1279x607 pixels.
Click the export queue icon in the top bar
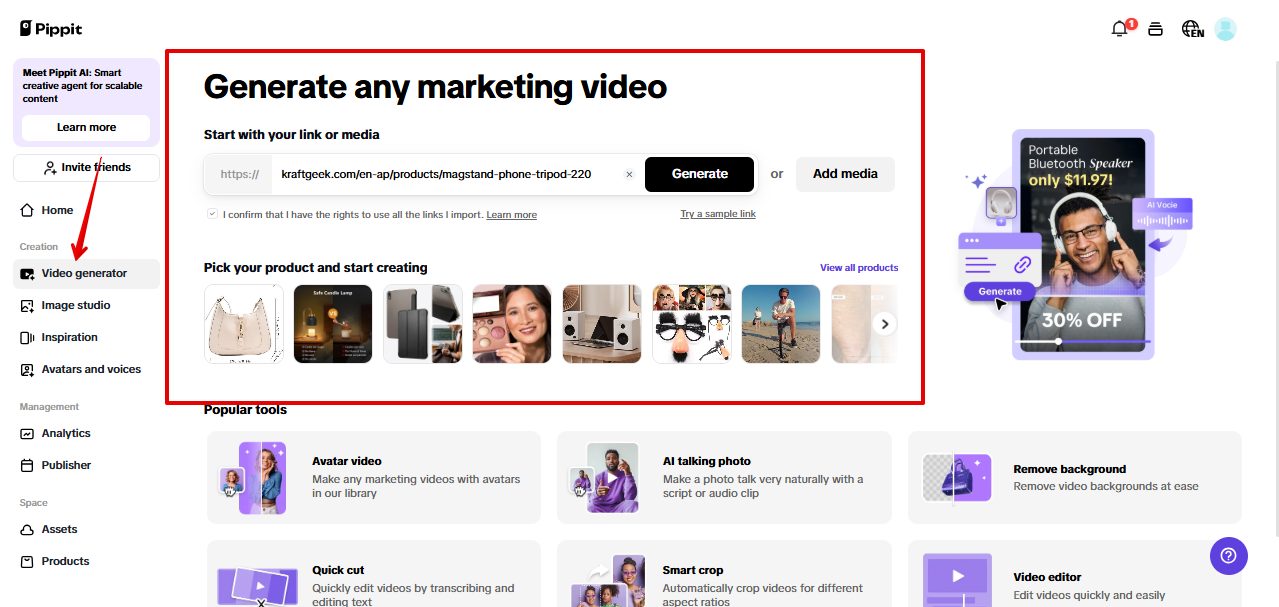pos(1155,29)
